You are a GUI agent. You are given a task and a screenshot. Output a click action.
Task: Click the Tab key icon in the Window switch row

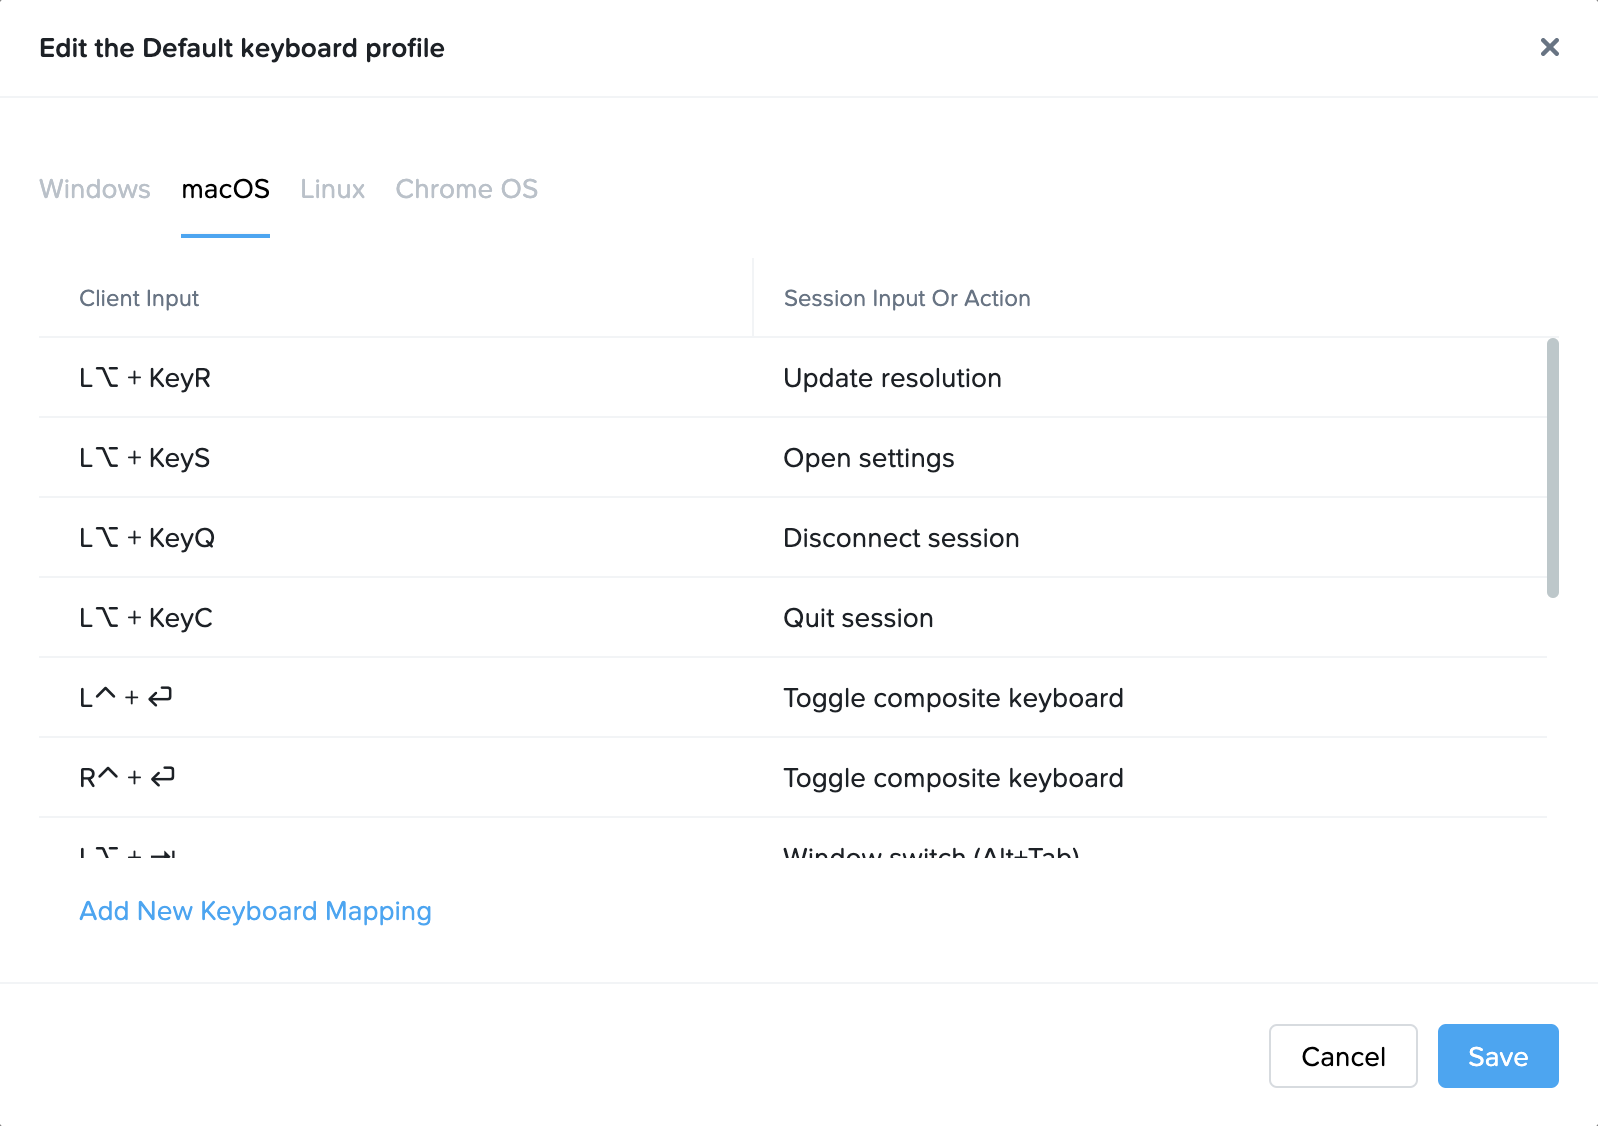coord(163,853)
